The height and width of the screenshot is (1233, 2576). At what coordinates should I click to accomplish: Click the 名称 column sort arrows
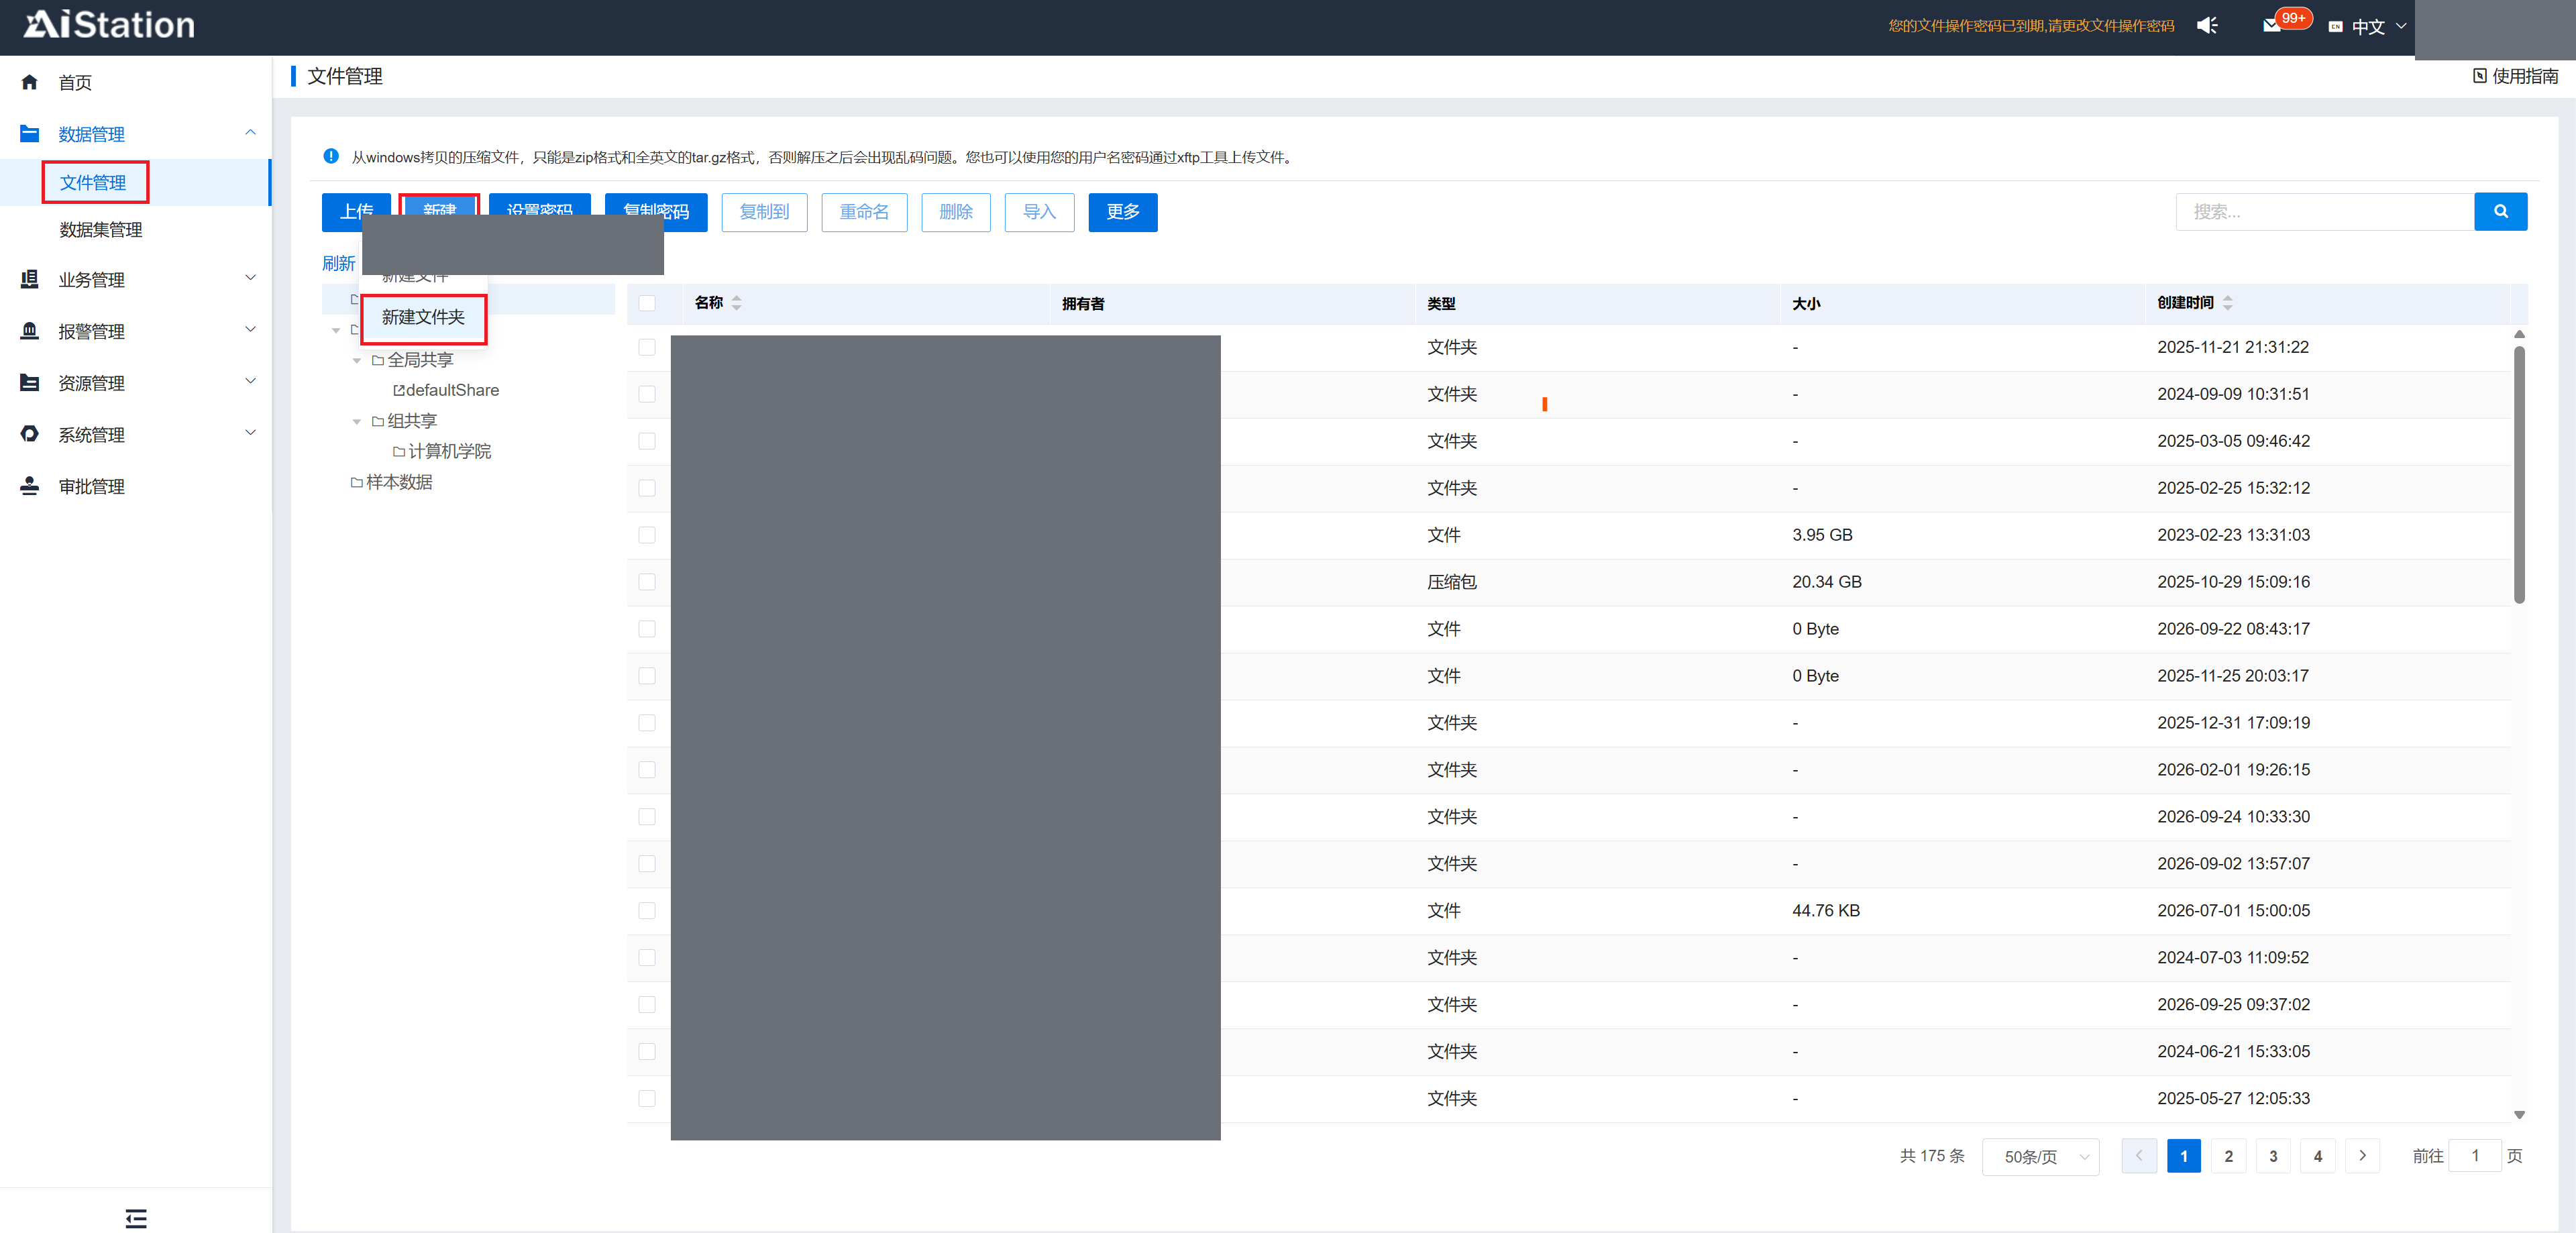coord(736,303)
